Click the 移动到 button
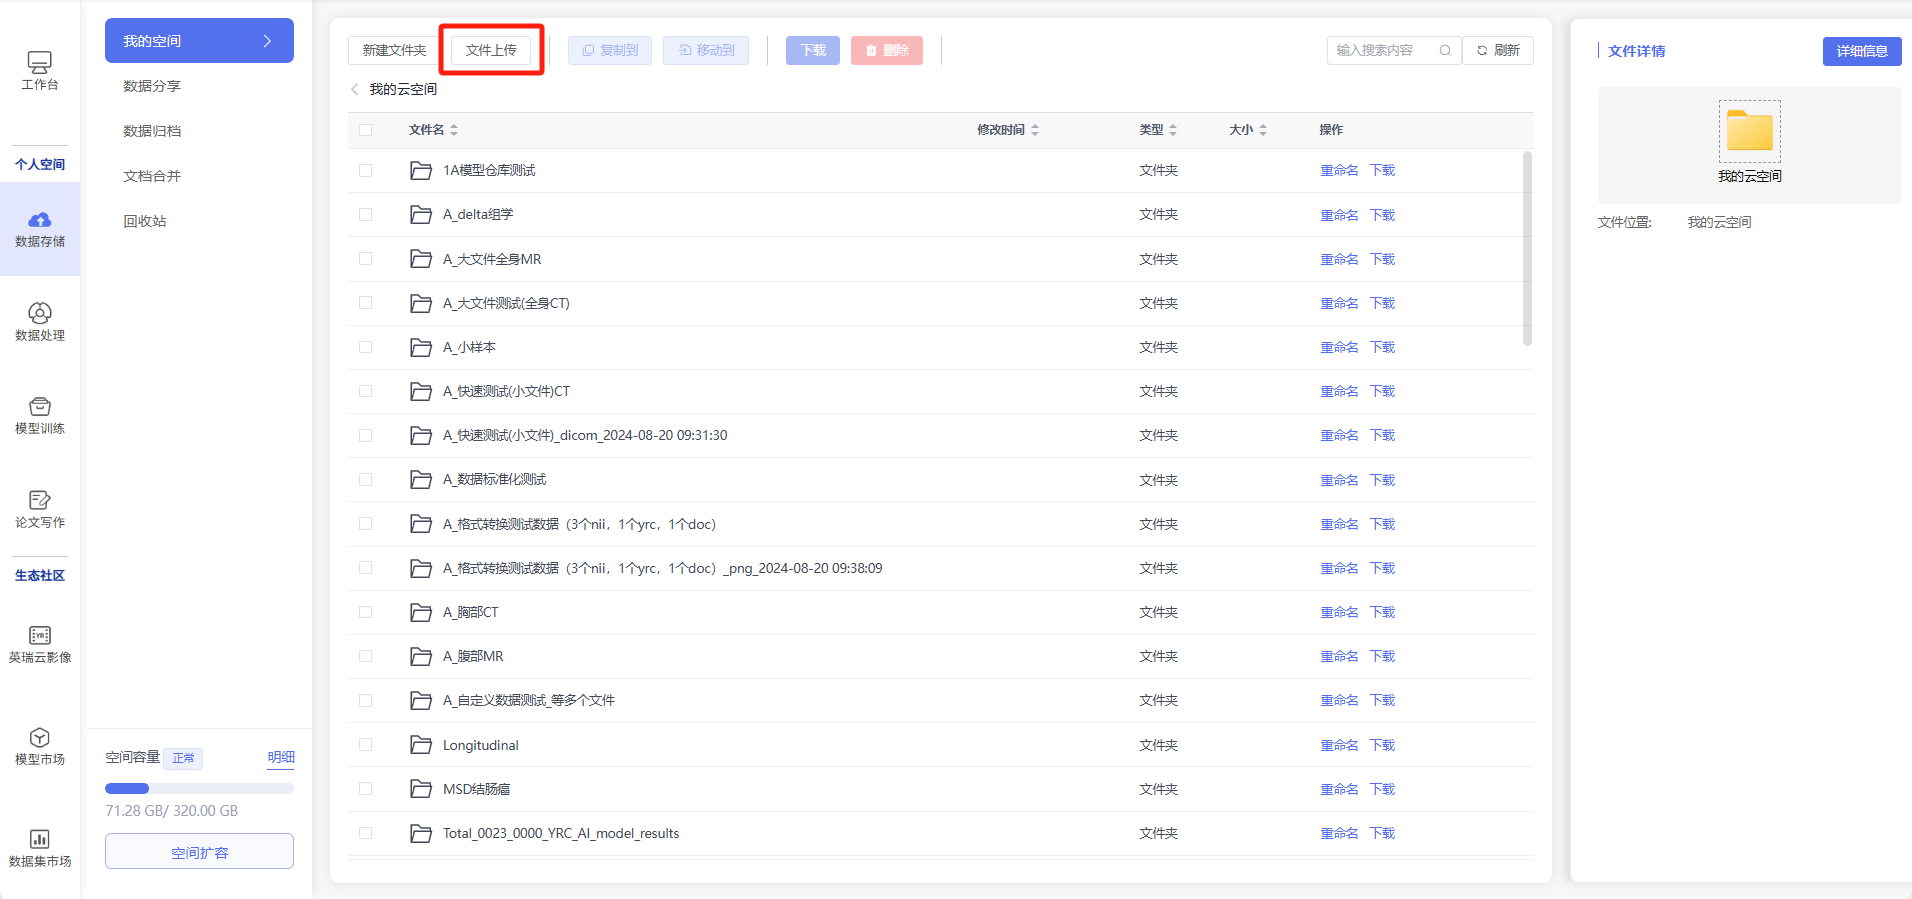The height and width of the screenshot is (899, 1912). (x=706, y=50)
